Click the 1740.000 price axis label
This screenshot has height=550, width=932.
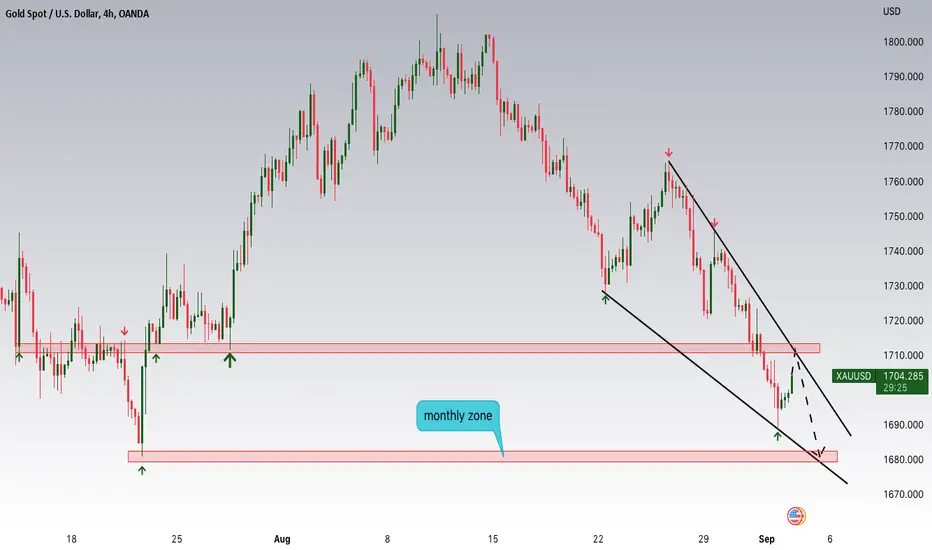pos(903,251)
